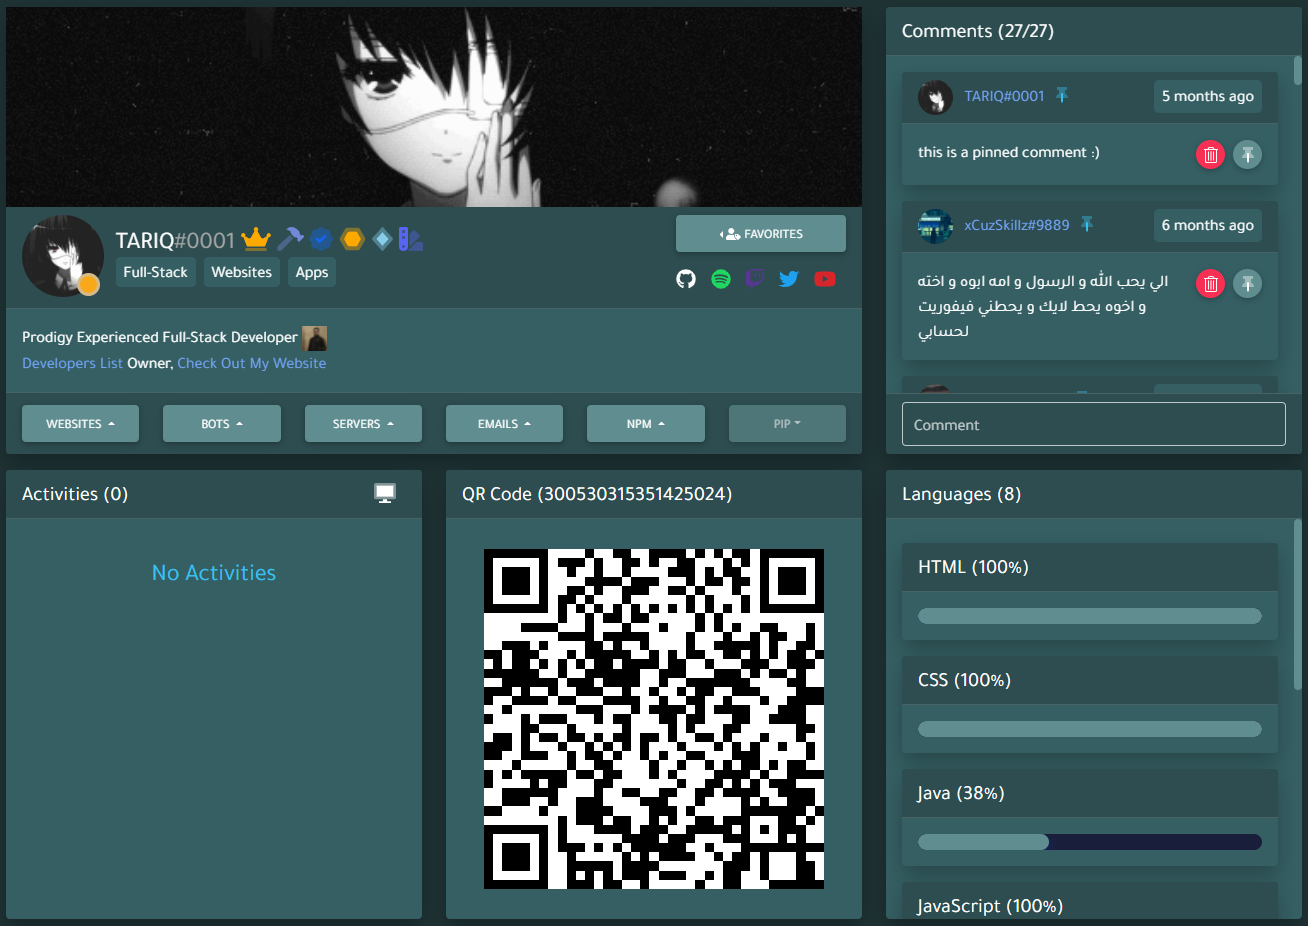This screenshot has width=1308, height=926.
Task: Click the pin icon next to xCuzSkillz#9889 name
Action: point(1087,225)
